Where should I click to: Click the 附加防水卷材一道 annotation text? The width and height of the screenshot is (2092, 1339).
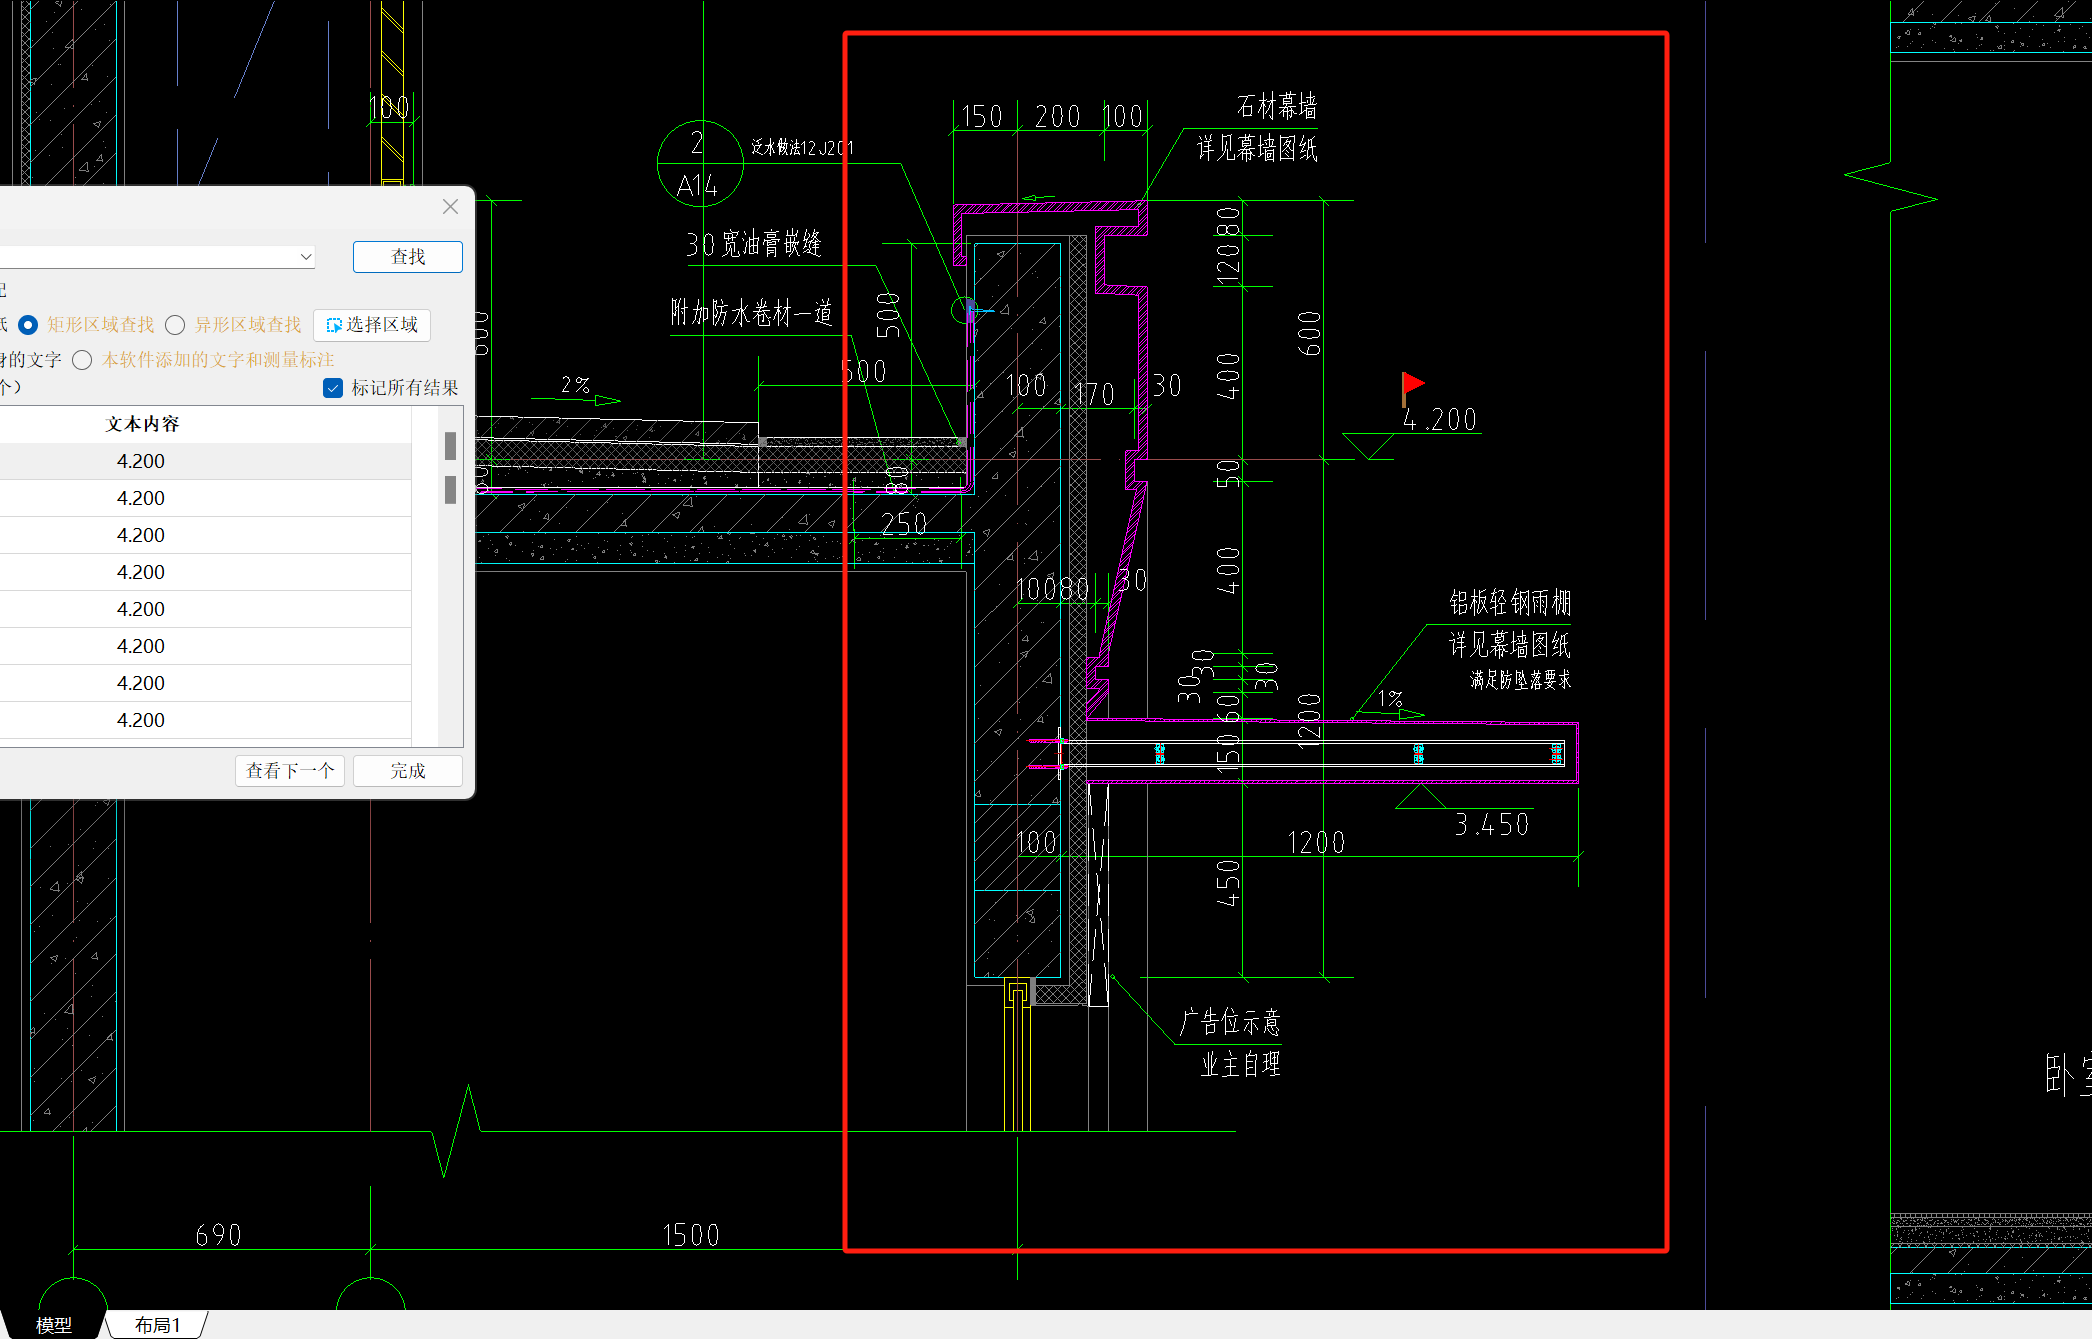(x=752, y=313)
